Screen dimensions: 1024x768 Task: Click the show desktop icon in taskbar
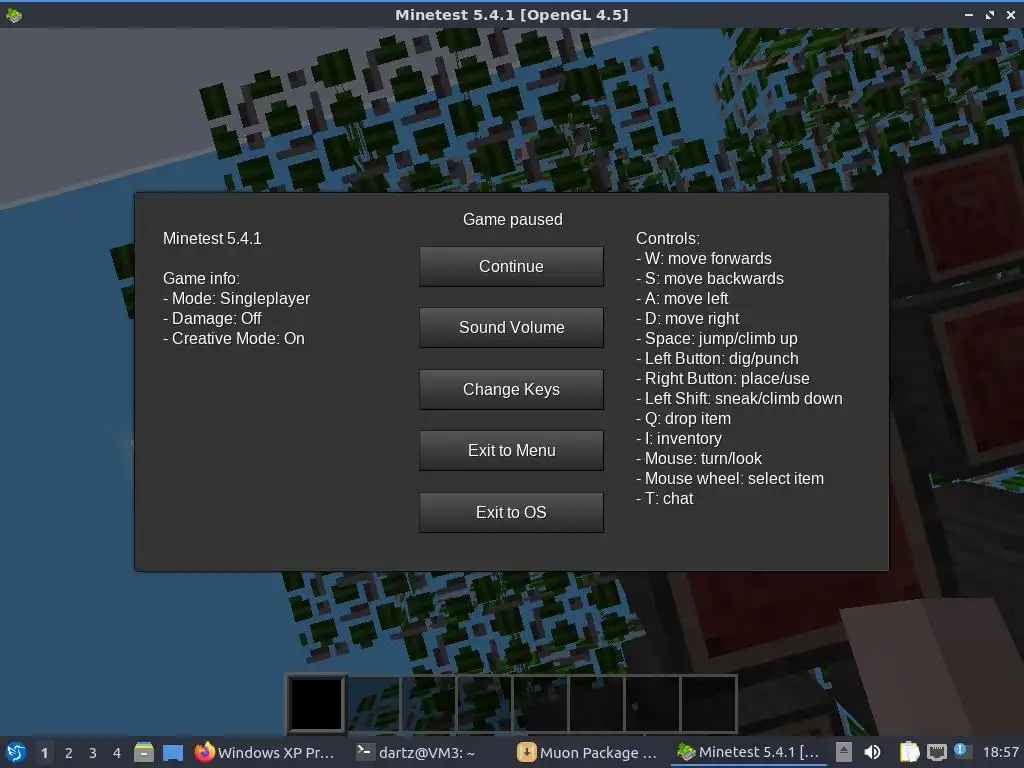(x=173, y=752)
